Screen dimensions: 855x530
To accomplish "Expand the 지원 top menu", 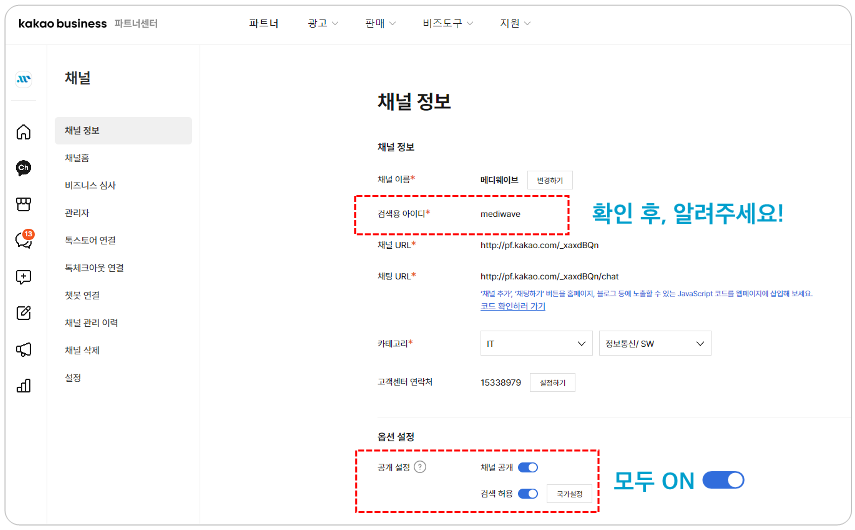I will coord(515,23).
